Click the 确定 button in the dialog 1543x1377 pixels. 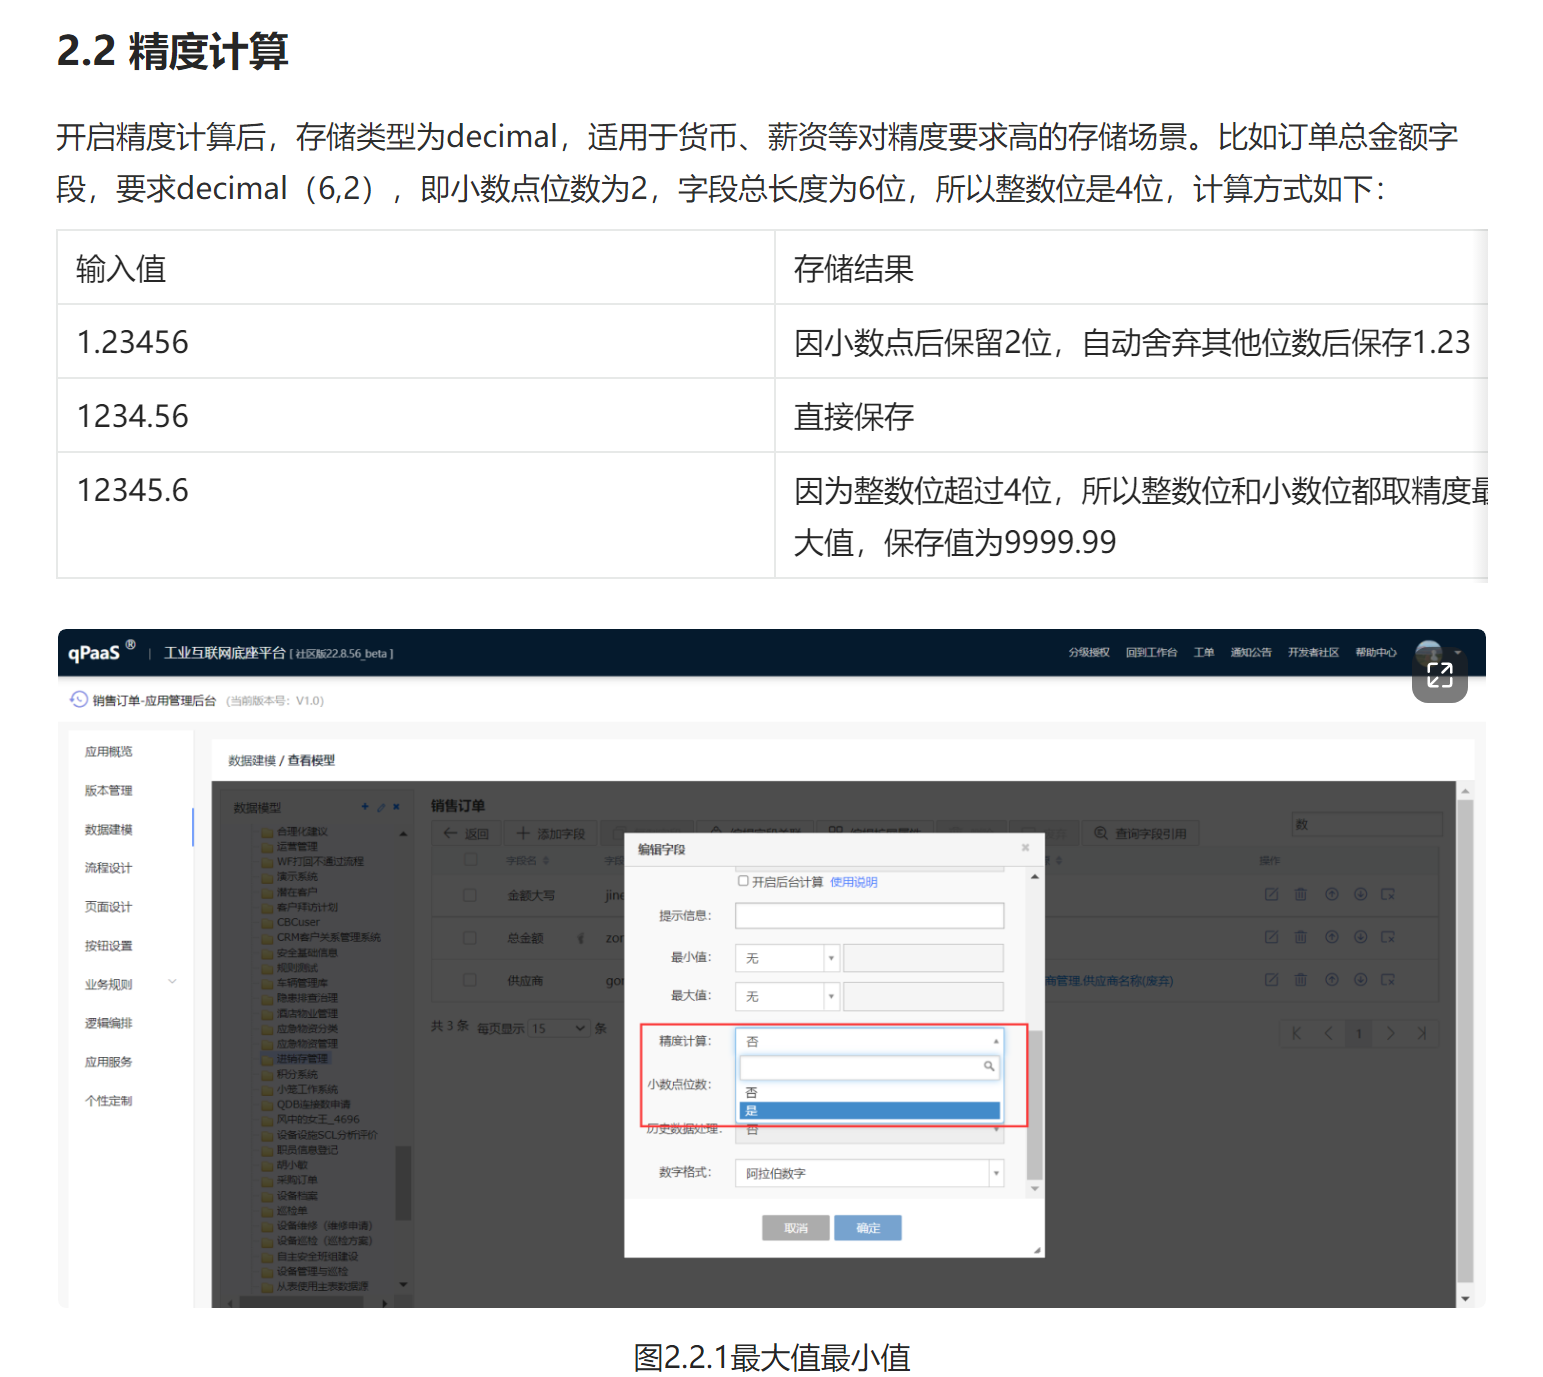point(868,1228)
